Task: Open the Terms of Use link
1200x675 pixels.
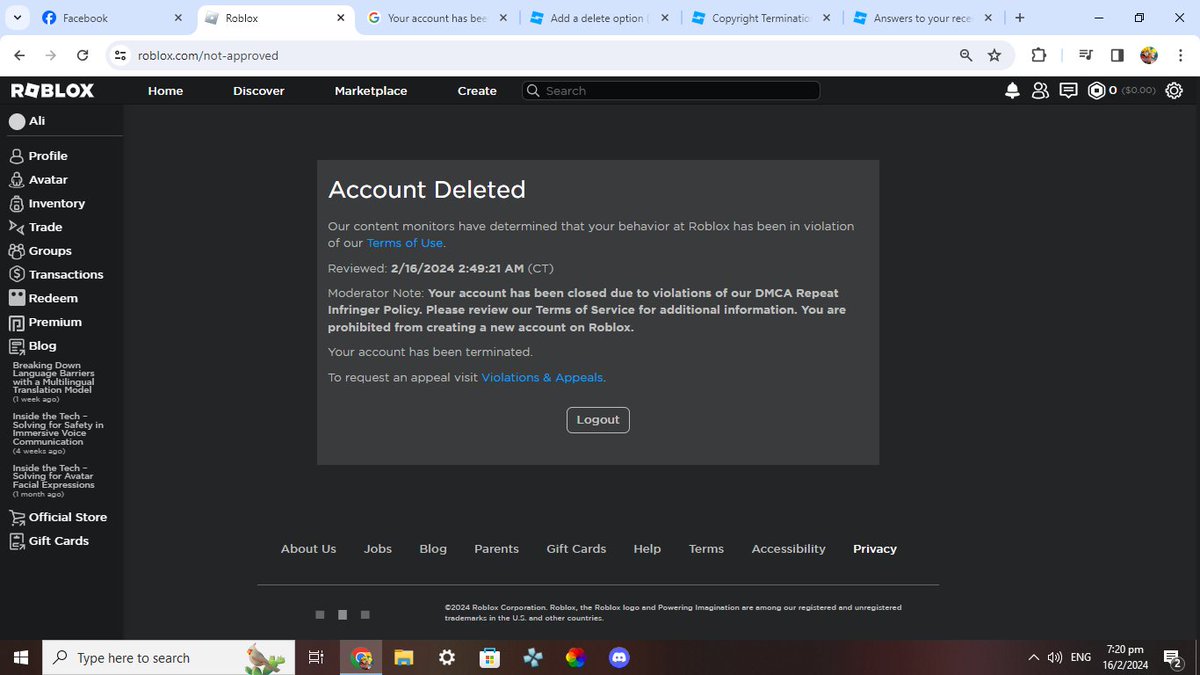Action: pos(405,243)
